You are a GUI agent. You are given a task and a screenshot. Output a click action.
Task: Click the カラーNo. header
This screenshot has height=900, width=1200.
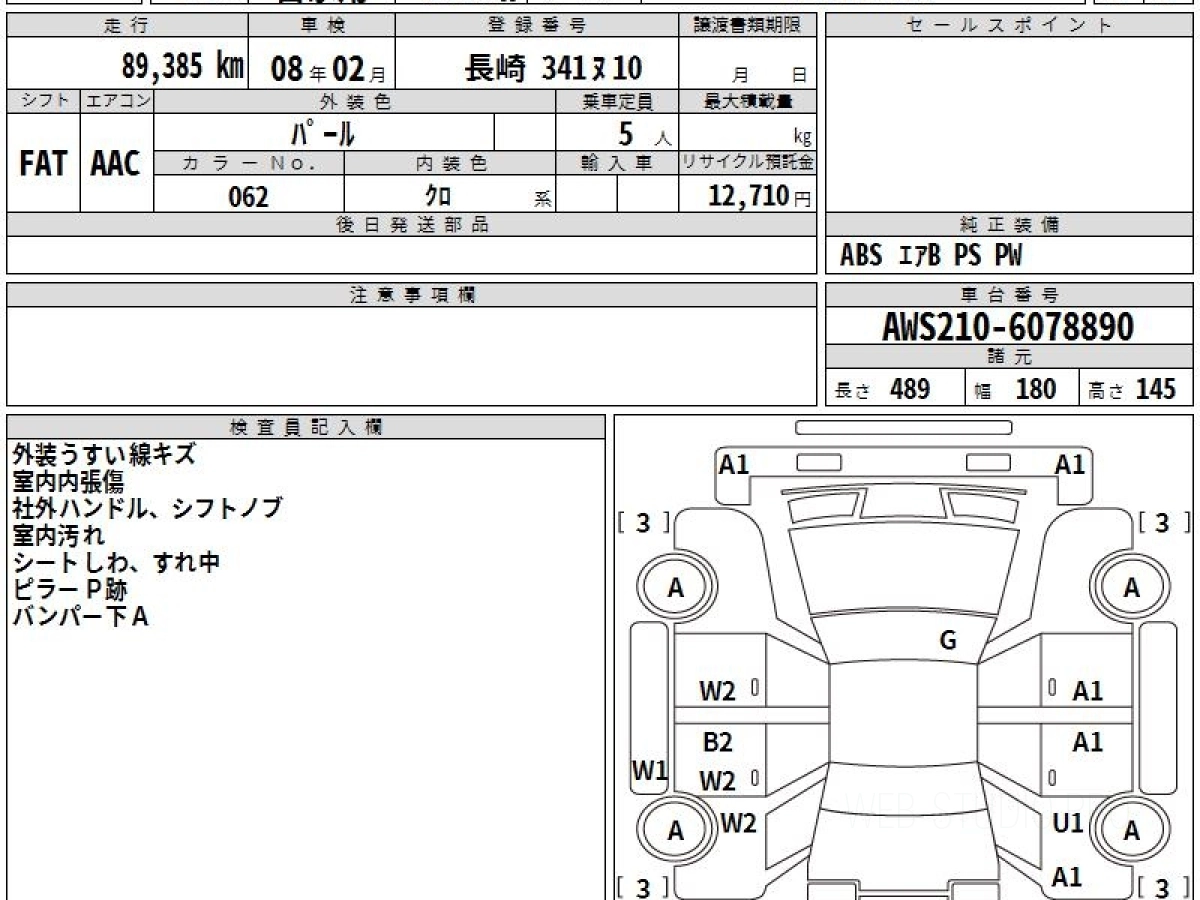point(249,164)
